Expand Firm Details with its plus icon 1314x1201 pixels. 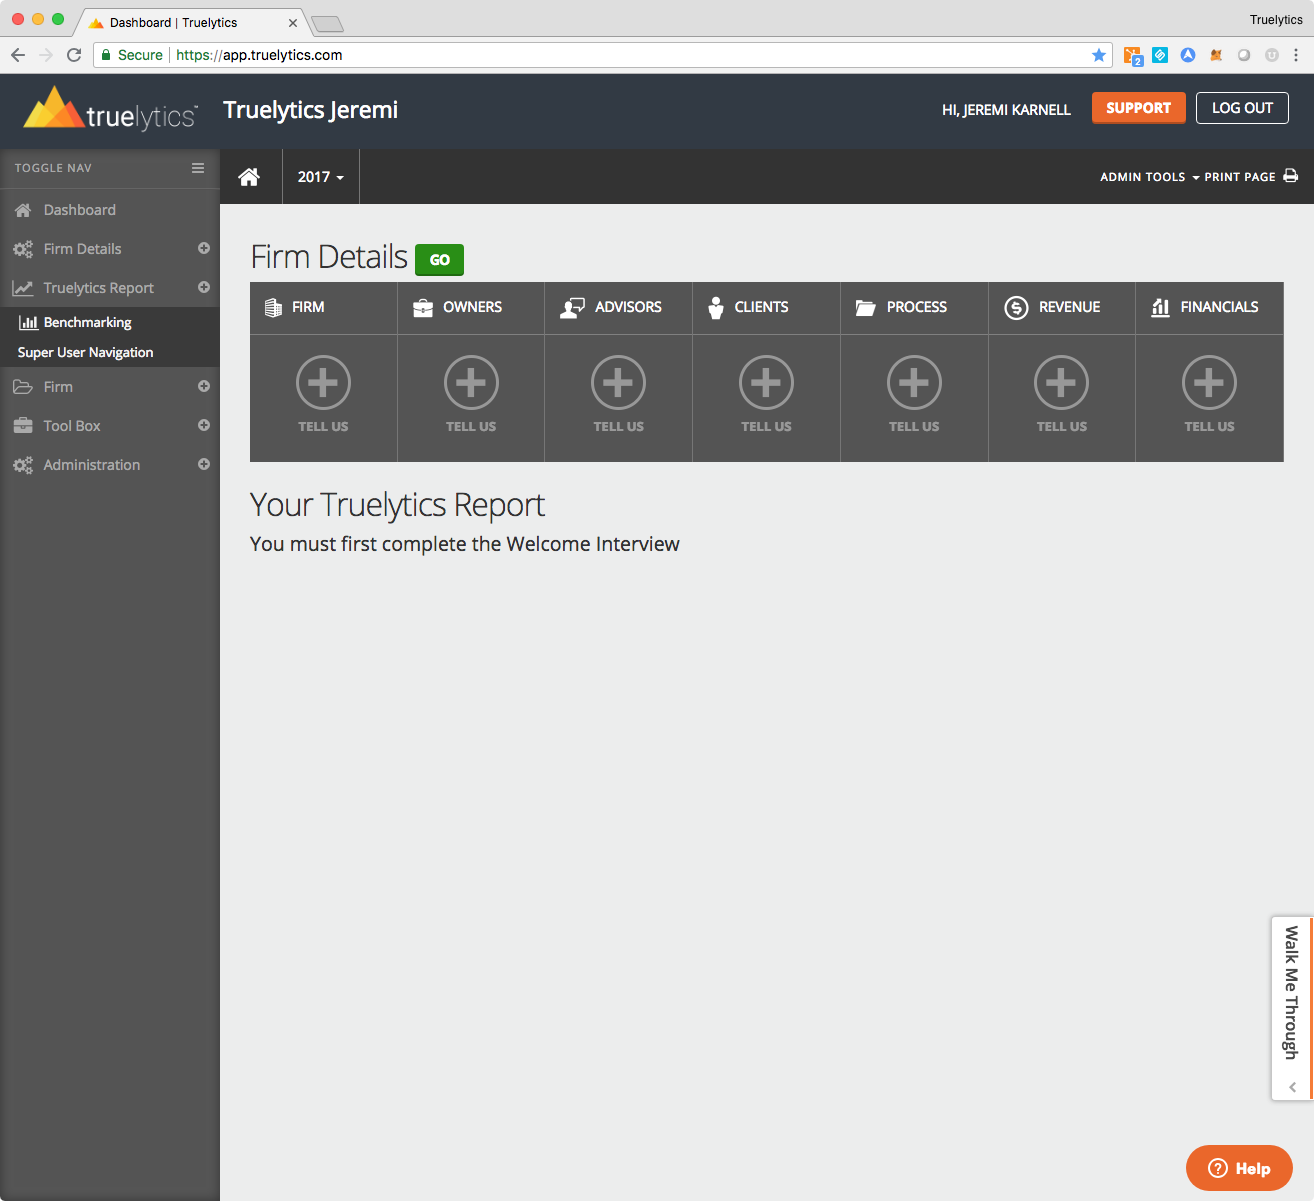[x=204, y=248]
